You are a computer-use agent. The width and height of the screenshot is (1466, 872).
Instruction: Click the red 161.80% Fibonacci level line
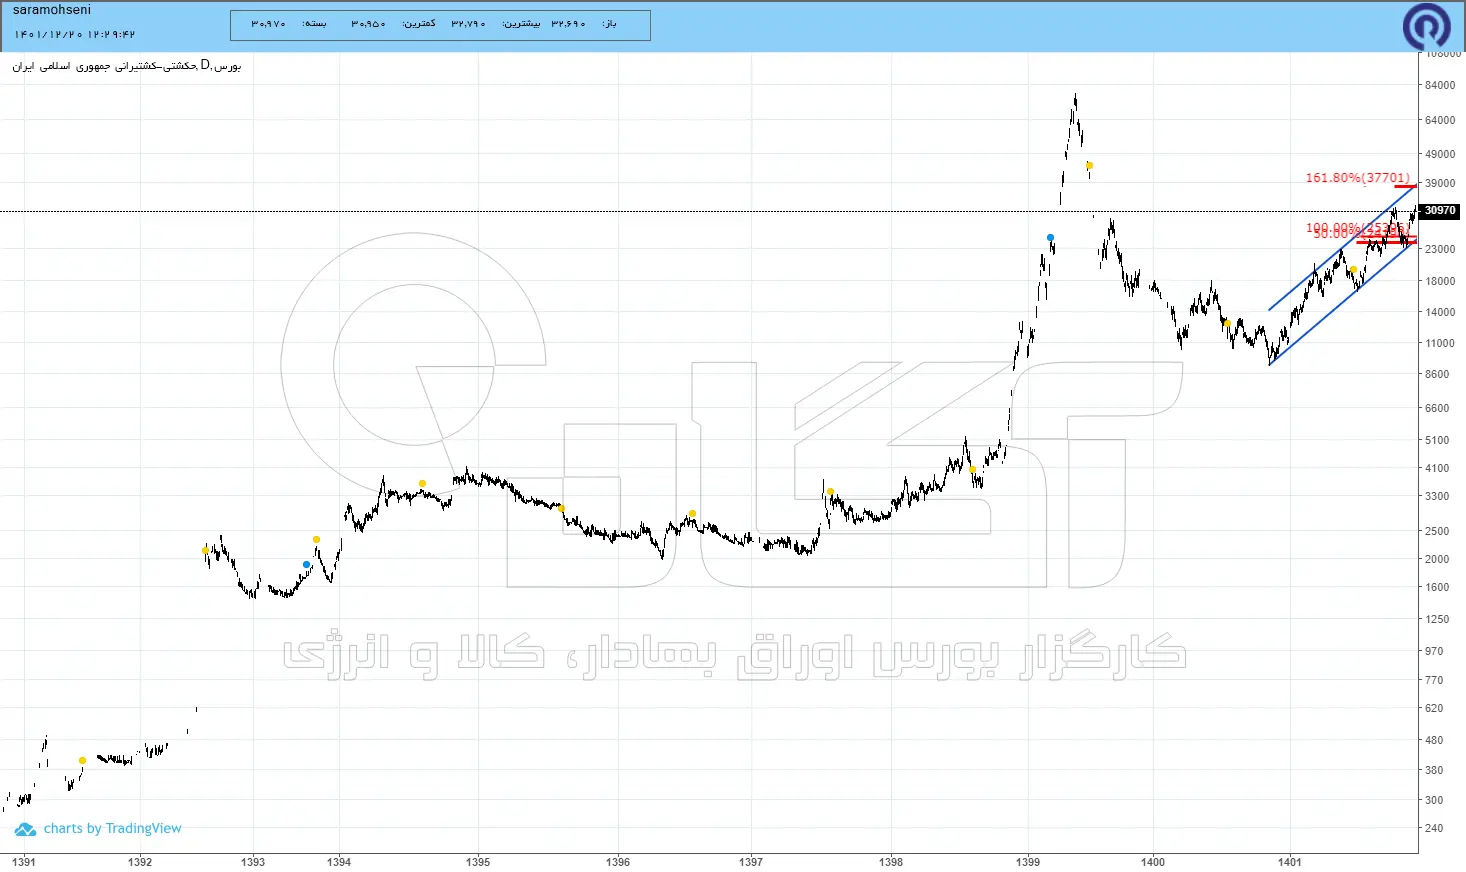(x=1405, y=187)
